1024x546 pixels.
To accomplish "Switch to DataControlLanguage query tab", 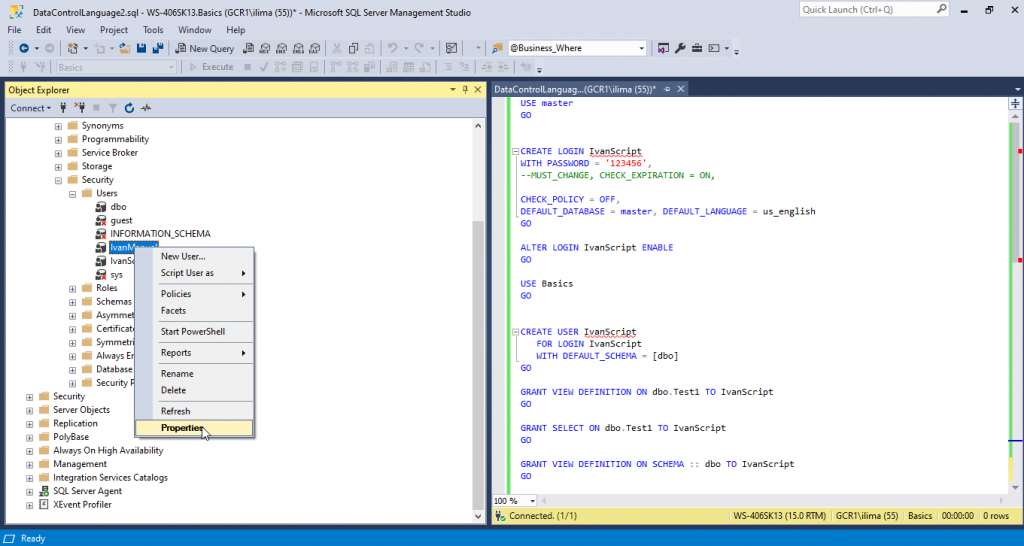I will coord(575,89).
